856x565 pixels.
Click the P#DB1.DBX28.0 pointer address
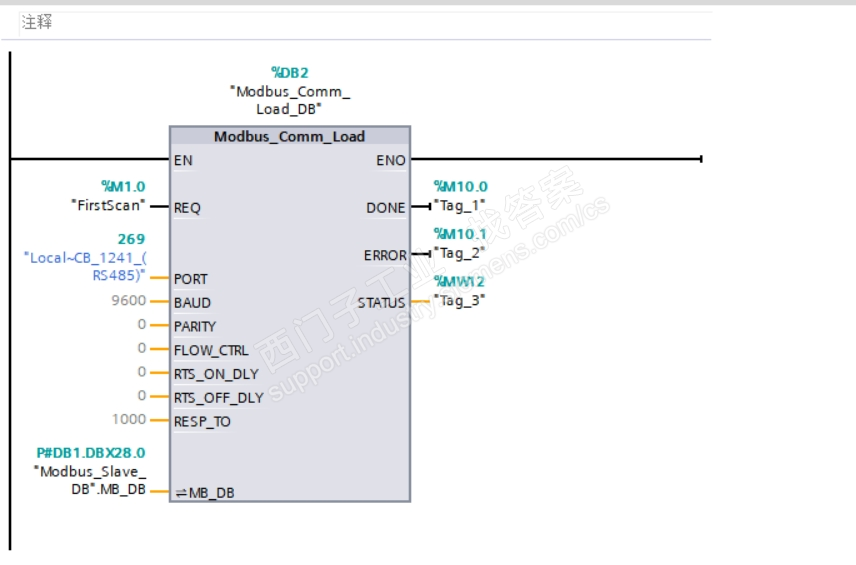coord(91,453)
